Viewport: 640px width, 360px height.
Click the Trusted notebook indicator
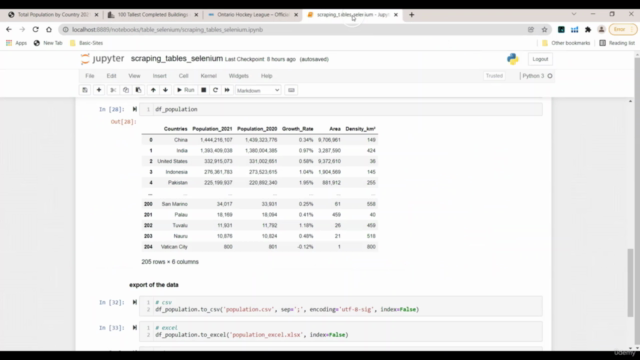(x=494, y=76)
